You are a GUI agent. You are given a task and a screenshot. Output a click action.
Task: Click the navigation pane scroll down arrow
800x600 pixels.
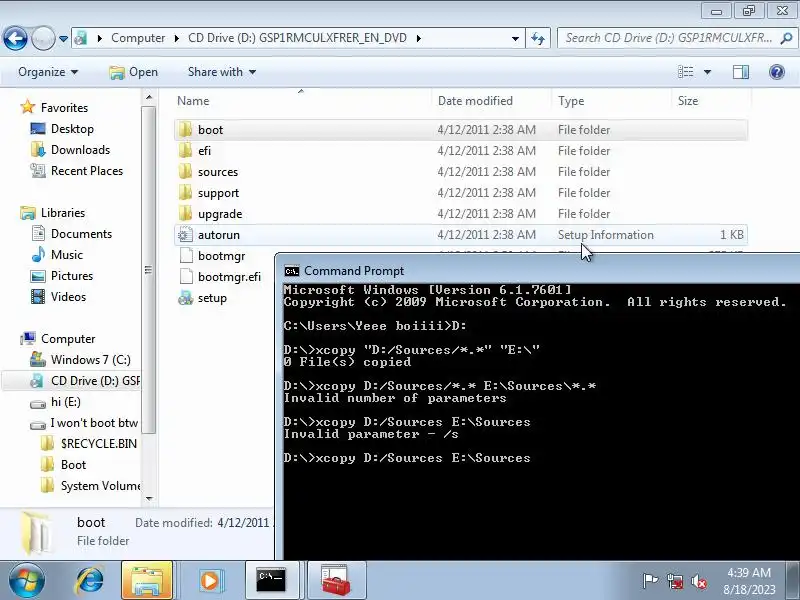point(149,498)
